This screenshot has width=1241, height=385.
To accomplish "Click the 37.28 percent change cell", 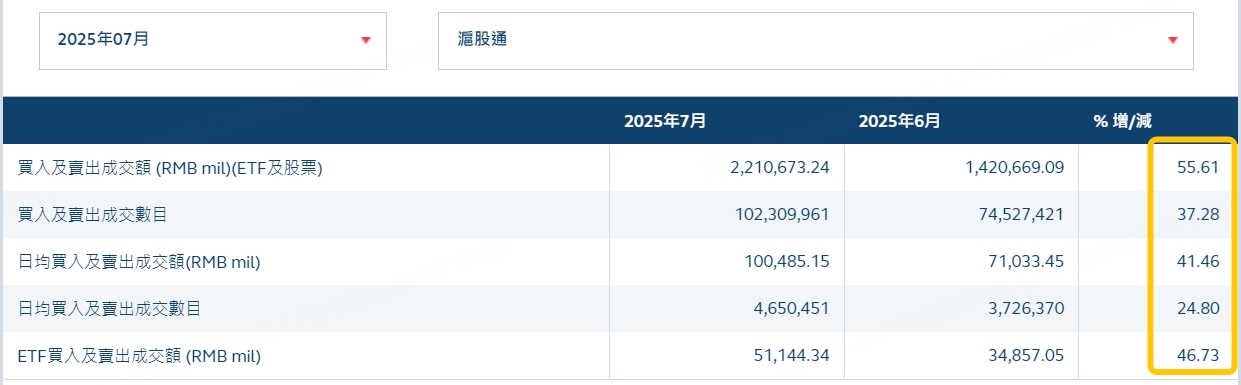I will tap(1198, 215).
